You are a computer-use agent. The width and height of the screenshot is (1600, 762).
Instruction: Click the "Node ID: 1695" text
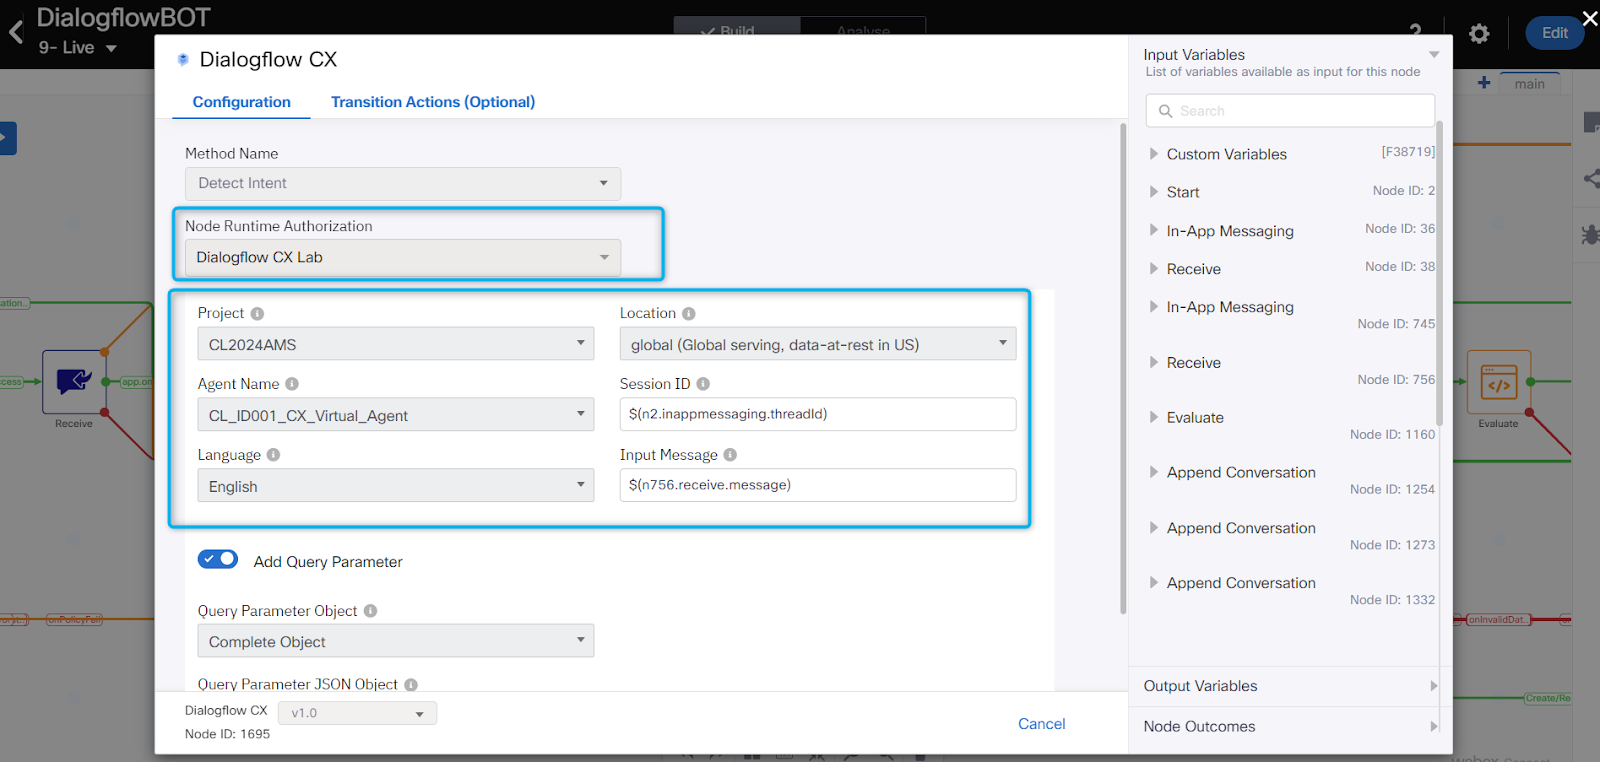coord(228,734)
